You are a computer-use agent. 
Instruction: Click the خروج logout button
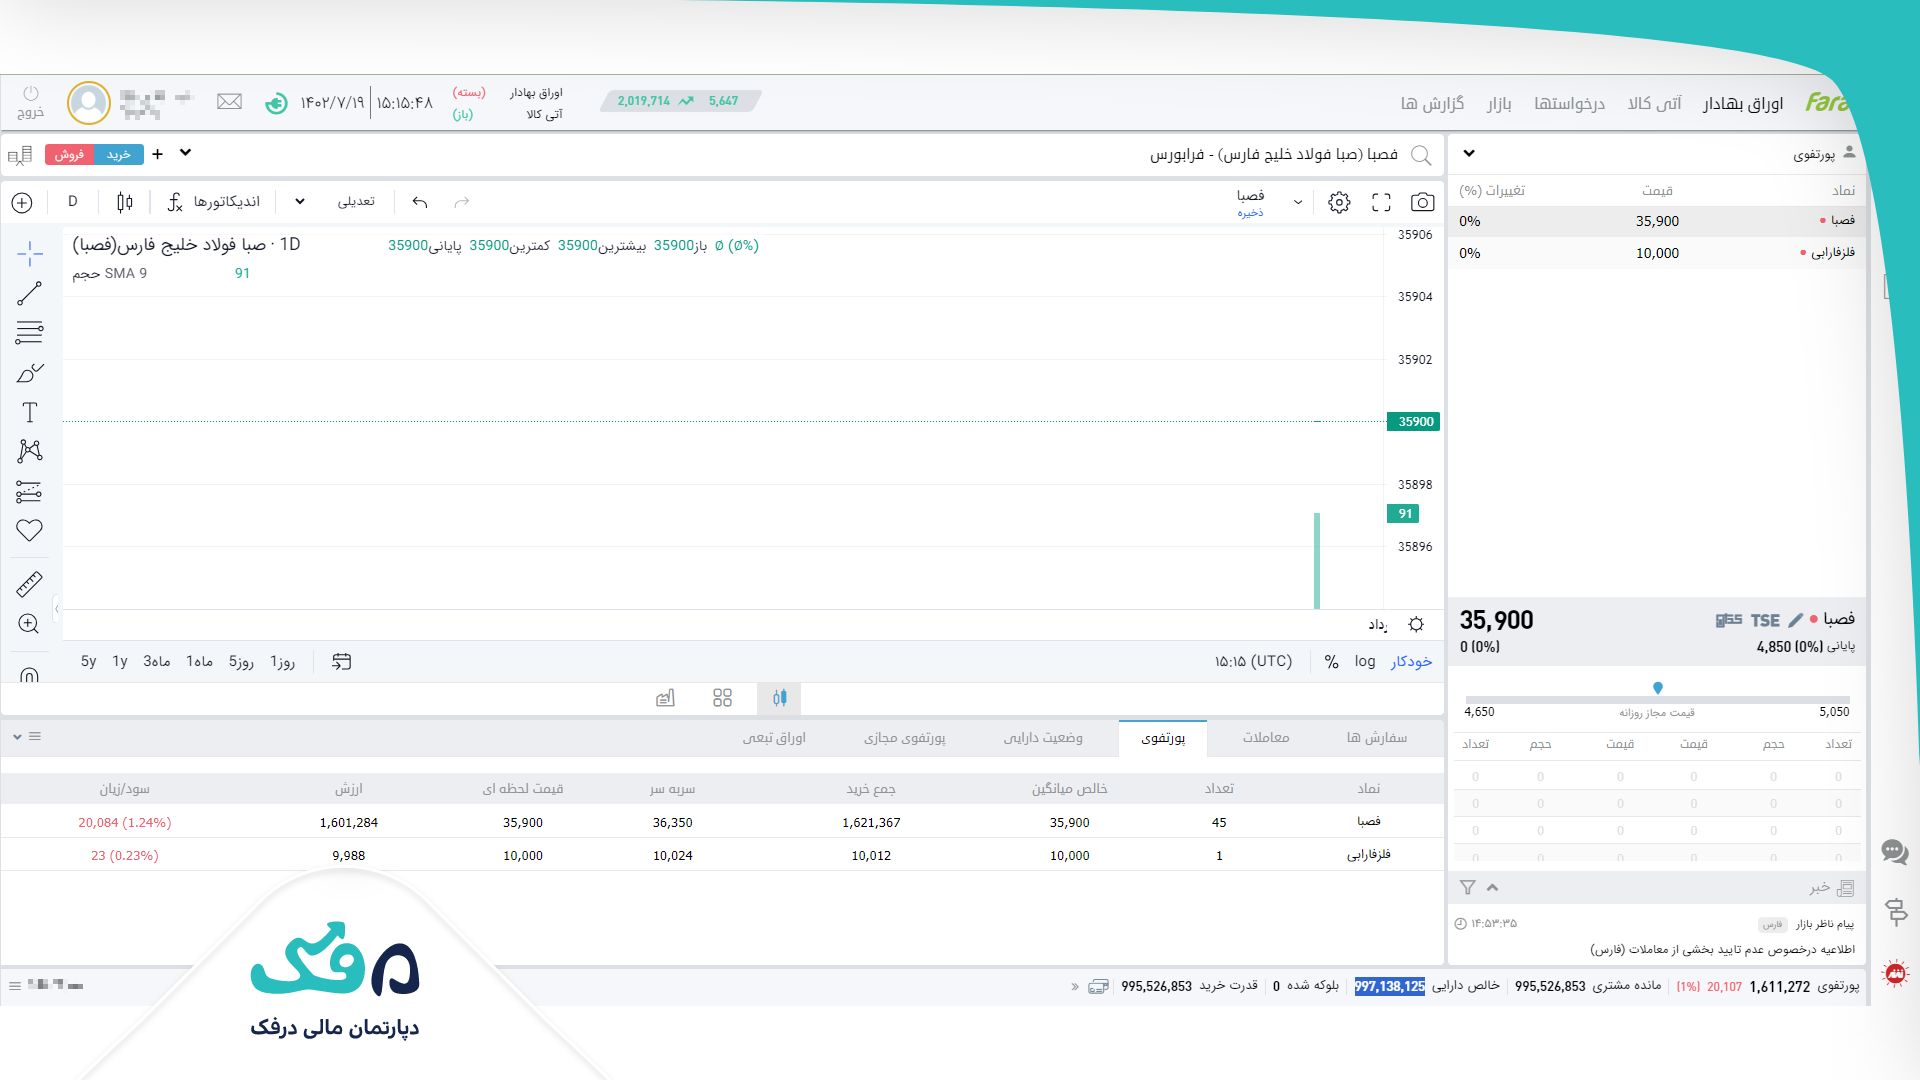pos(31,102)
